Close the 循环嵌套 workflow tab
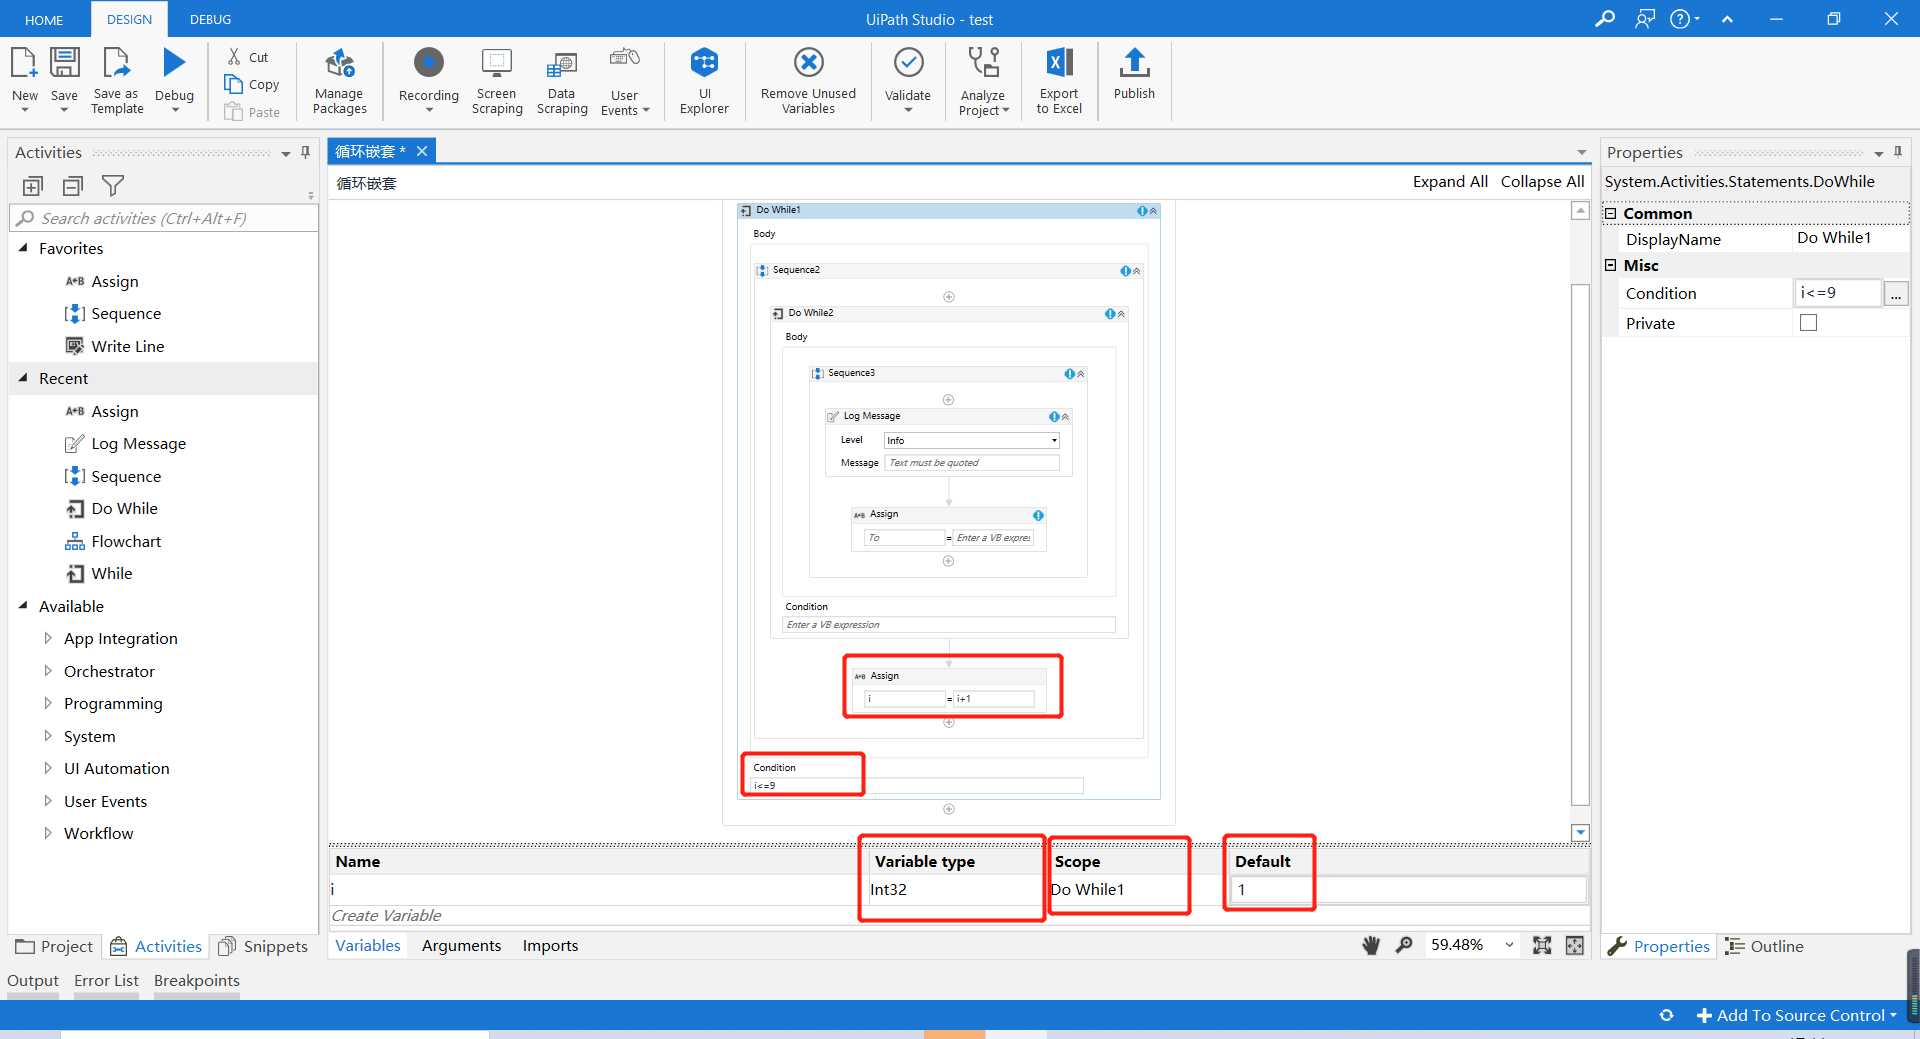Viewport: 1920px width, 1039px height. coord(422,151)
